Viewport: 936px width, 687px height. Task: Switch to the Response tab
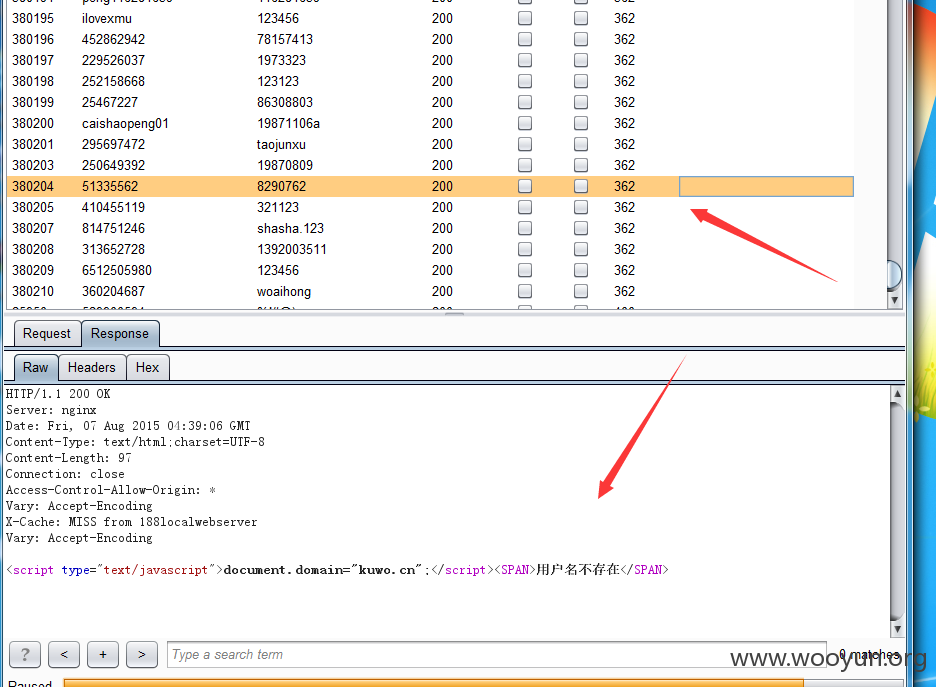click(120, 334)
